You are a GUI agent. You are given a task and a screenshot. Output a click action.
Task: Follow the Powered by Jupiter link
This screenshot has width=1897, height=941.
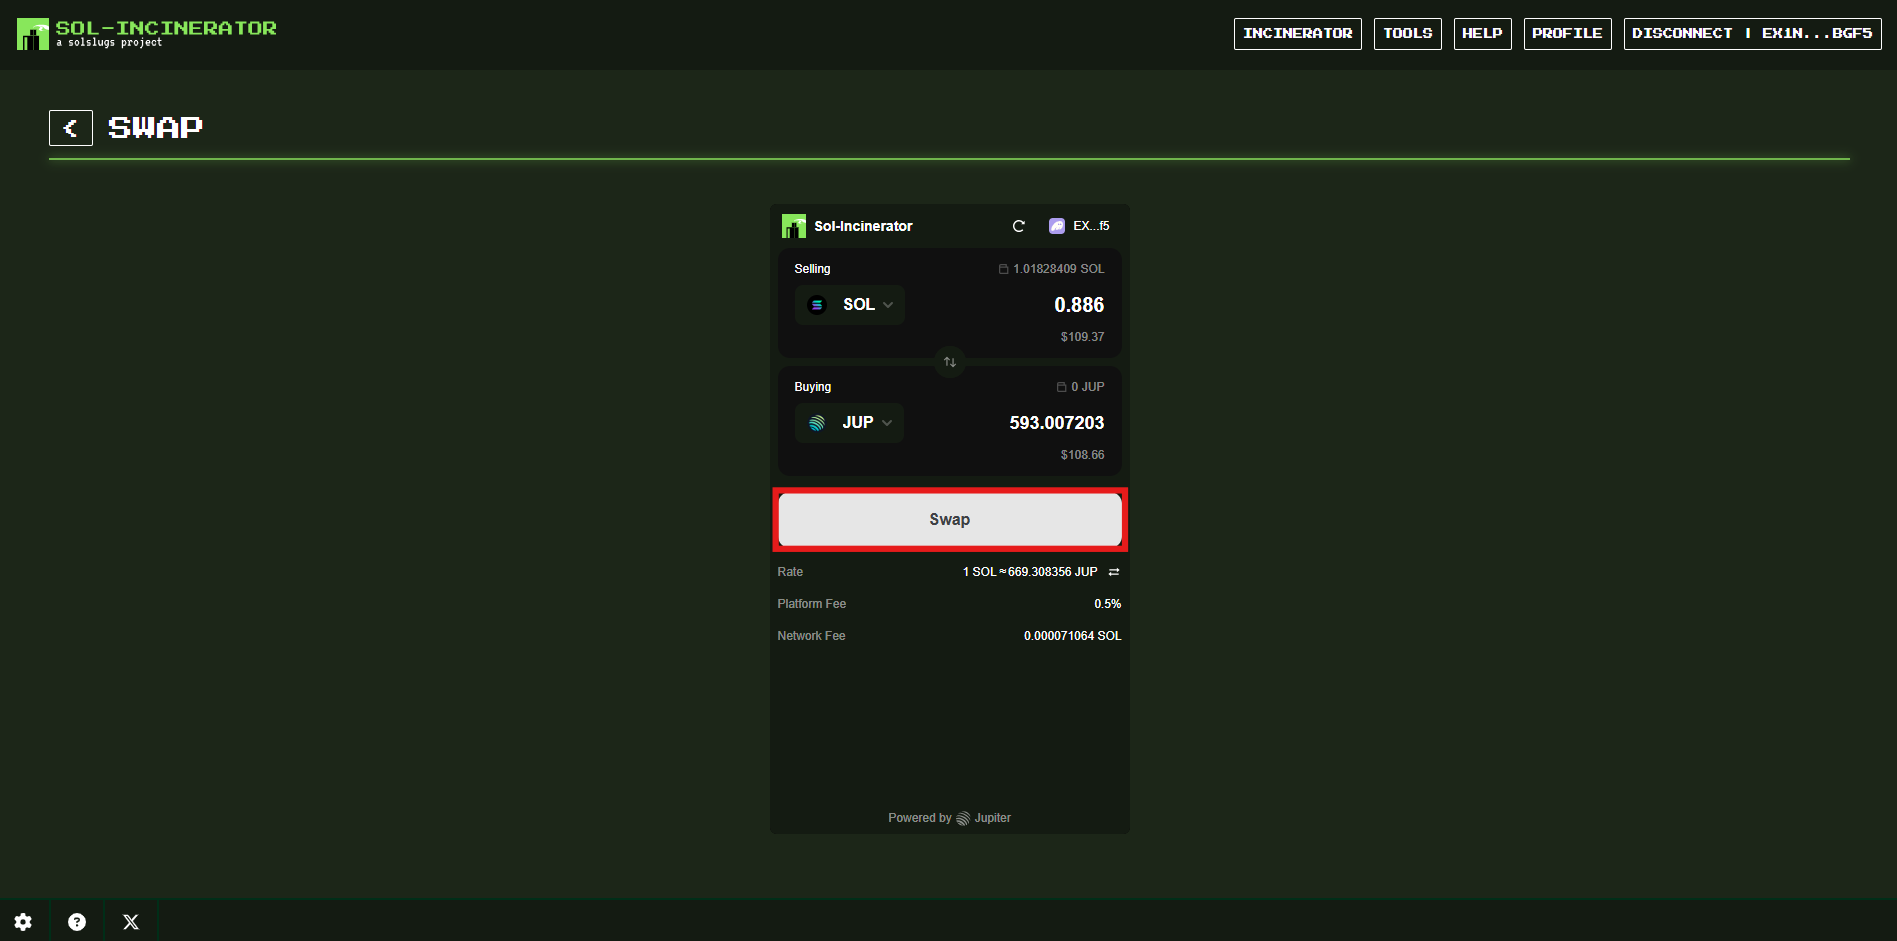coord(949,818)
